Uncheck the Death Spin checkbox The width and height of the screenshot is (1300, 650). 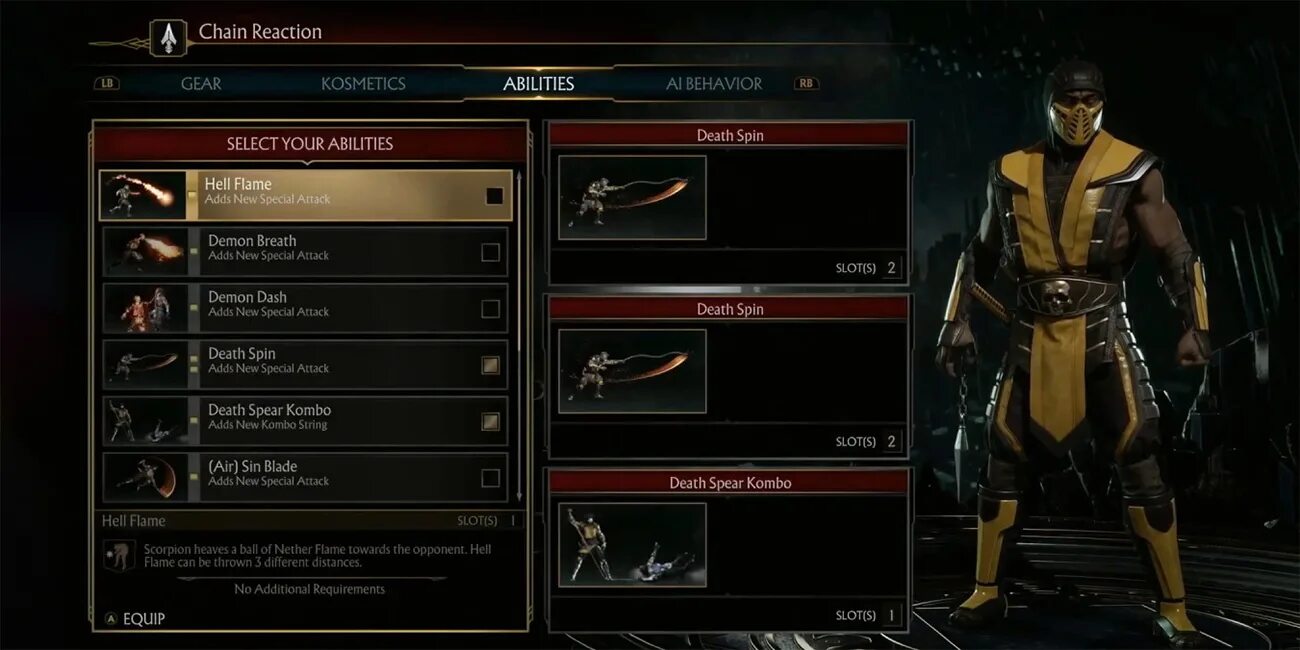[490, 365]
